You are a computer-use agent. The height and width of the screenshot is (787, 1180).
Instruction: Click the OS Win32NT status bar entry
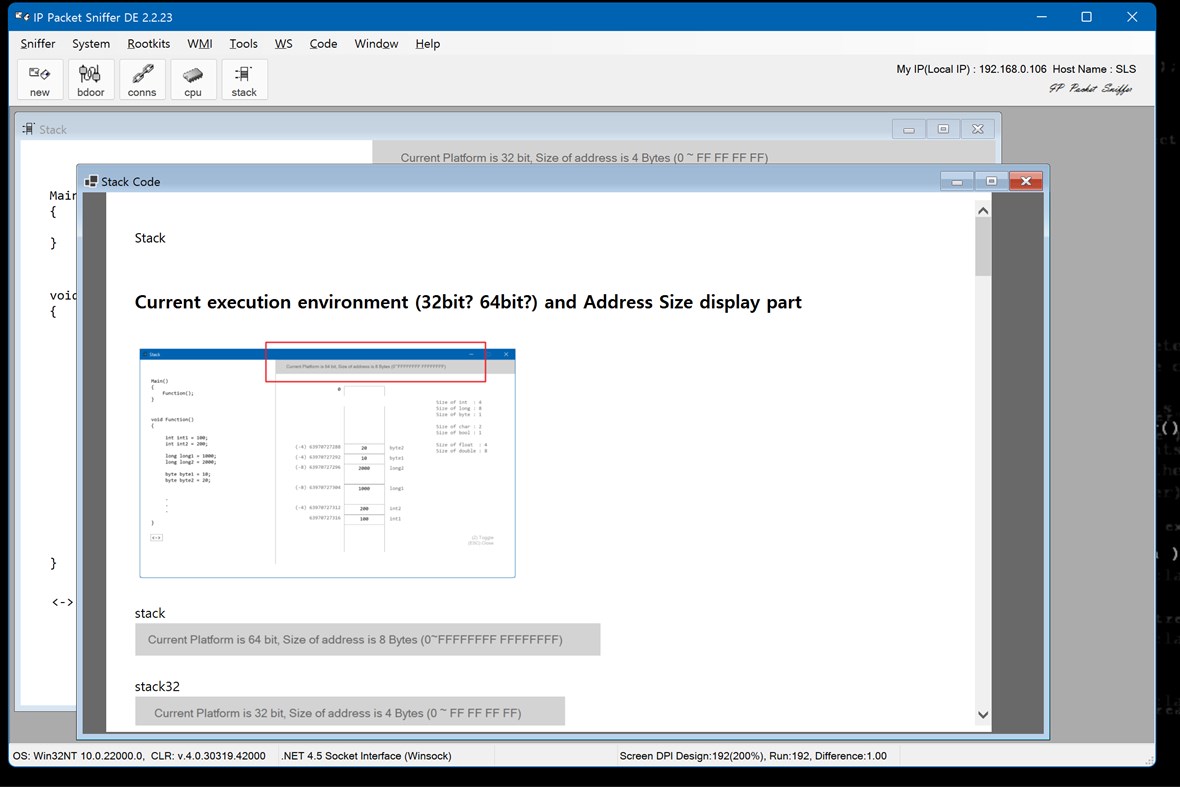tap(139, 755)
